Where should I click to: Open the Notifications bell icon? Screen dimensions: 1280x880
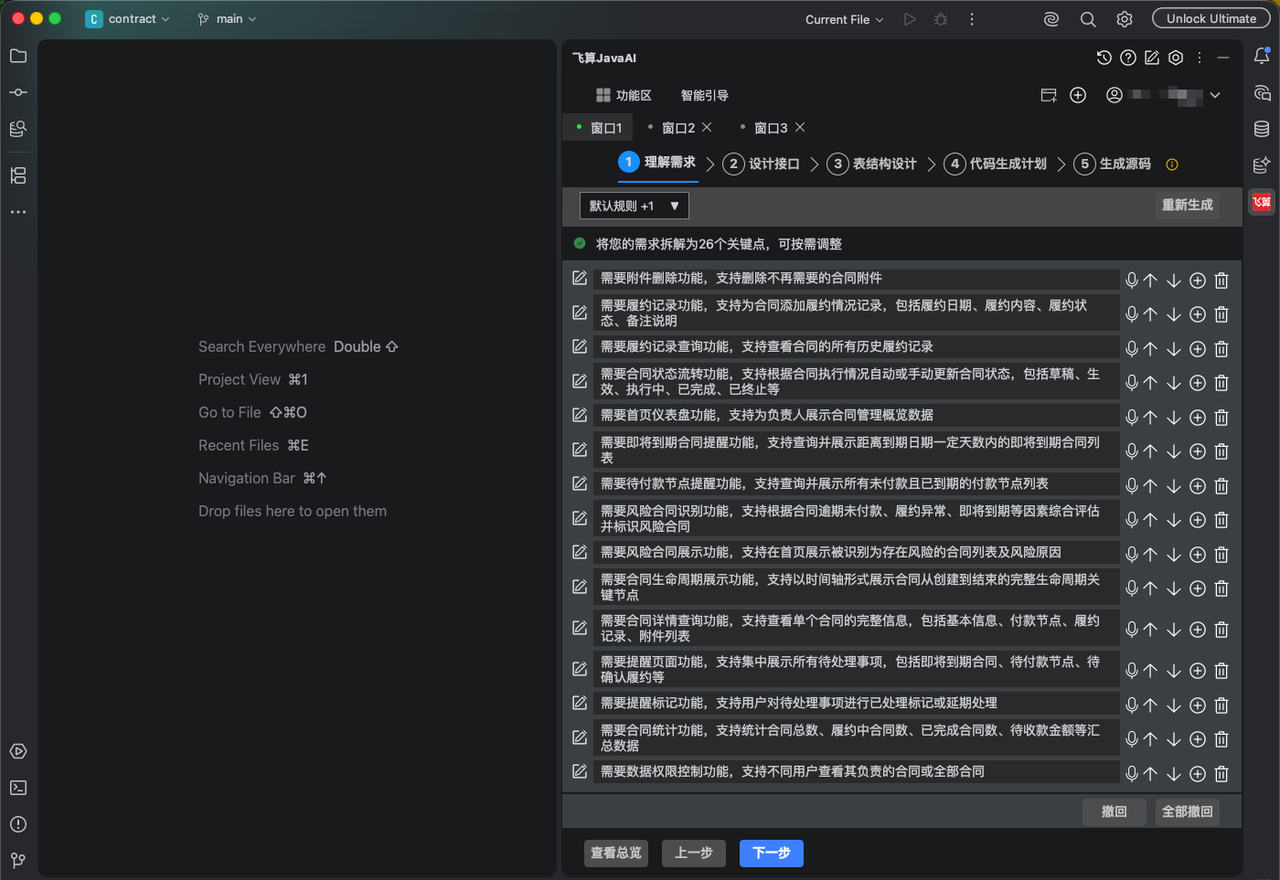point(1262,56)
